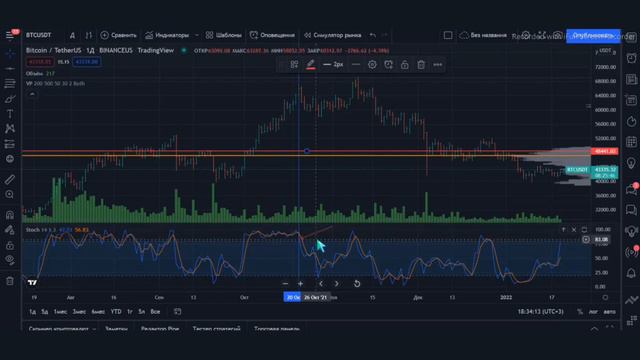Viewport: 640px width, 360px height.
Task: Activate the zoom in tool
Action: pos(10,194)
